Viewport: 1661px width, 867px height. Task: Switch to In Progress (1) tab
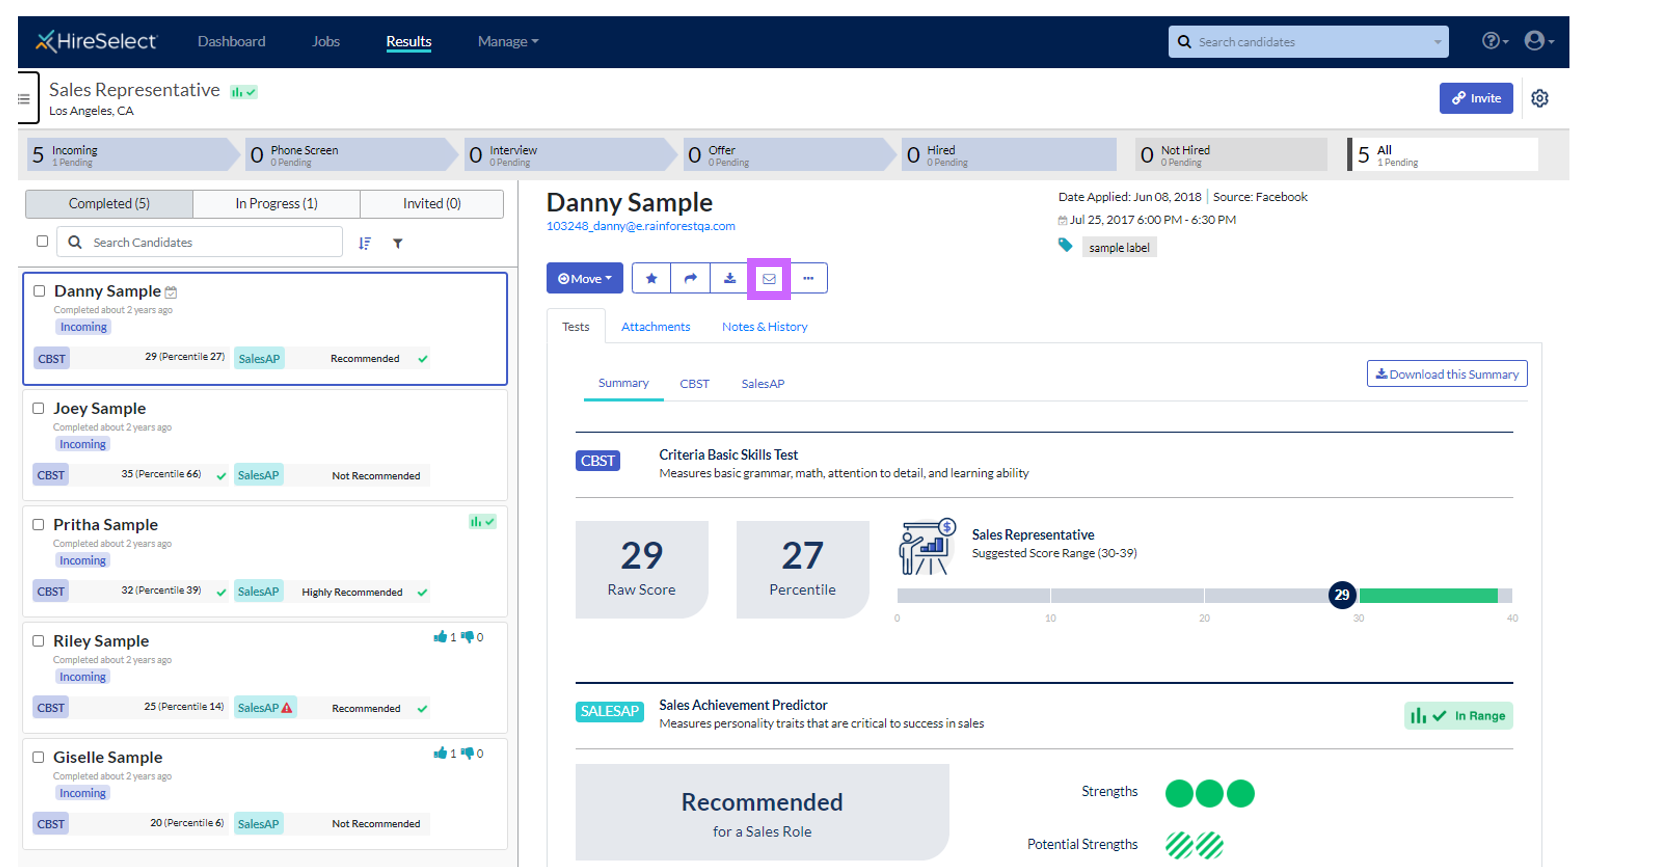coord(277,203)
